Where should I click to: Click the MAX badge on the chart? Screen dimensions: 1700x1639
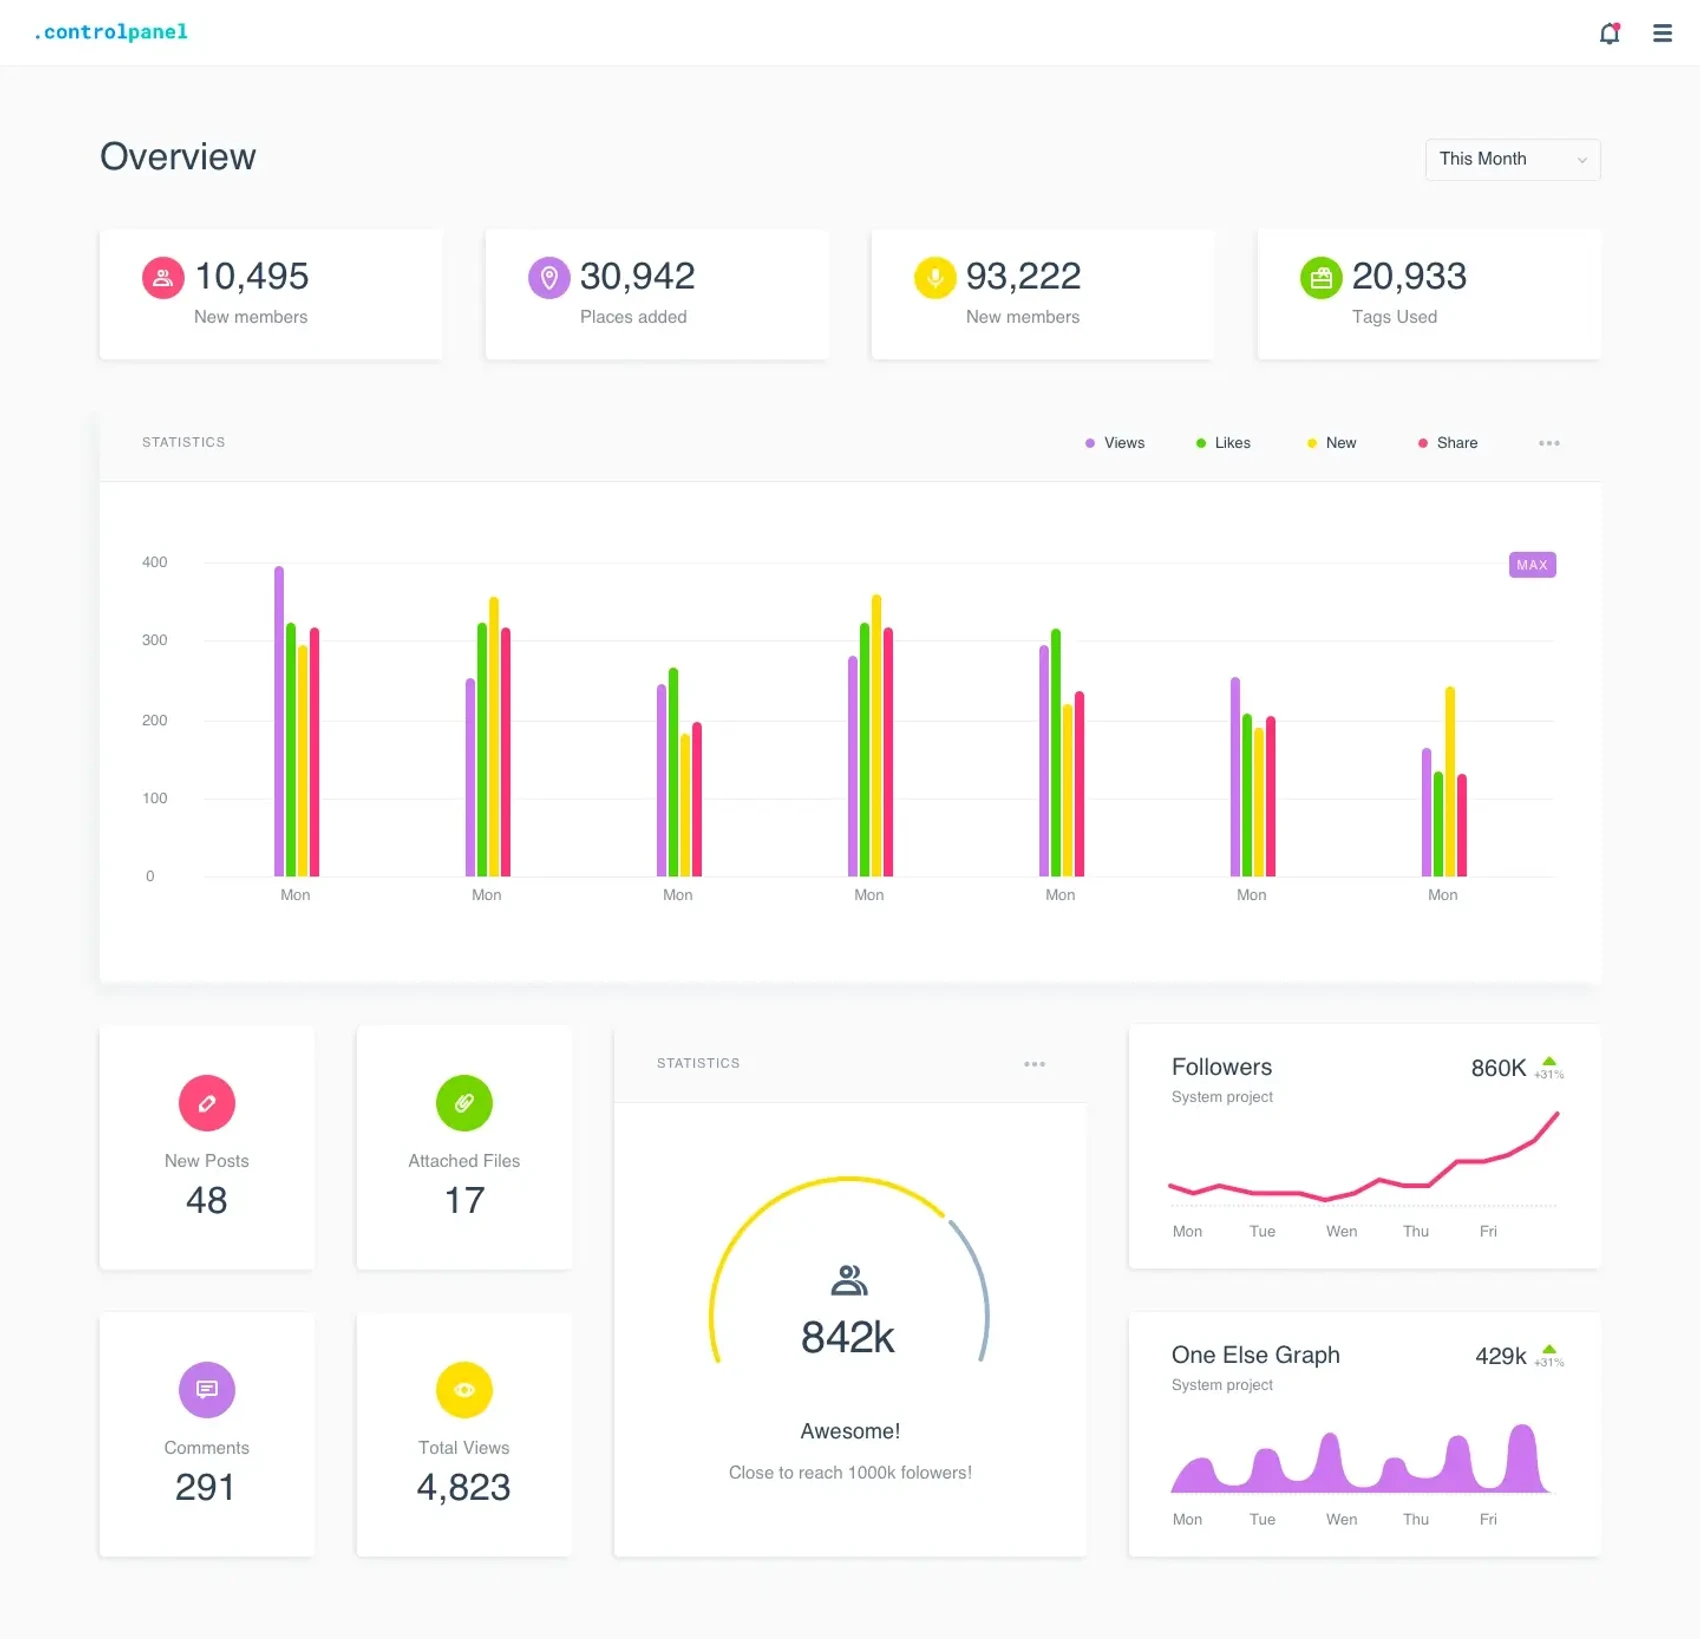click(1532, 565)
